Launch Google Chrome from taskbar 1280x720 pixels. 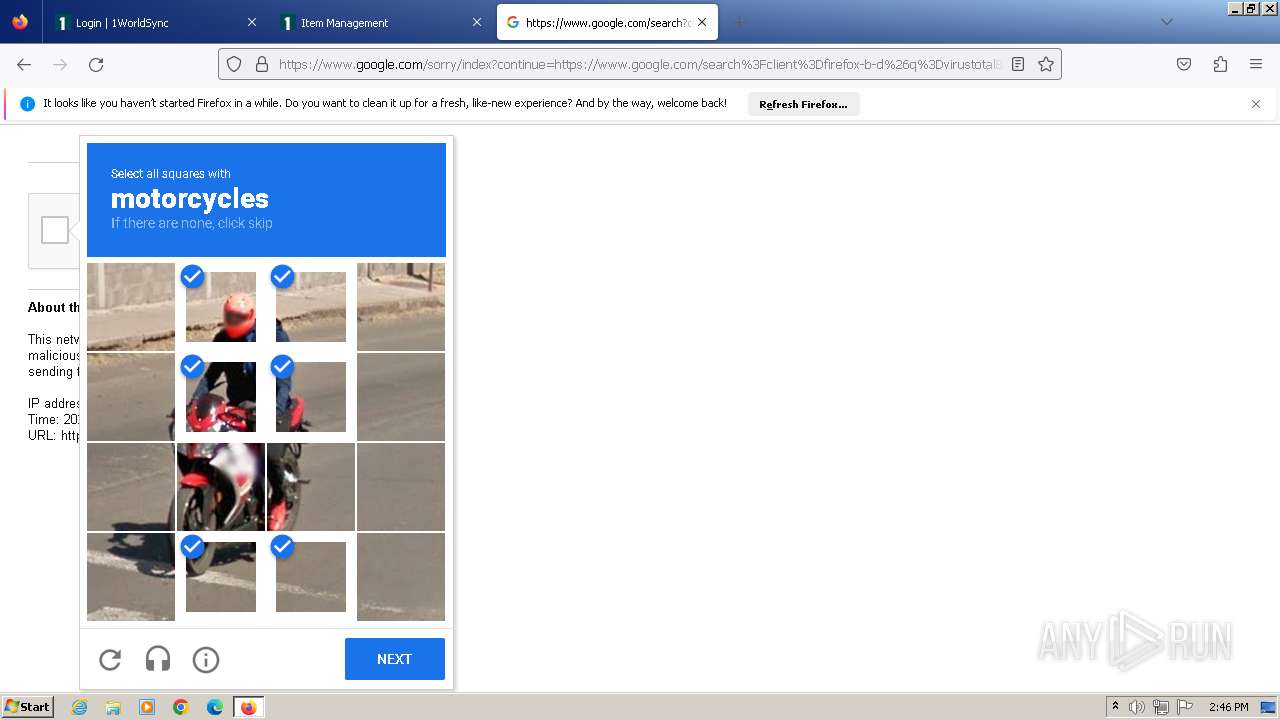[181, 707]
